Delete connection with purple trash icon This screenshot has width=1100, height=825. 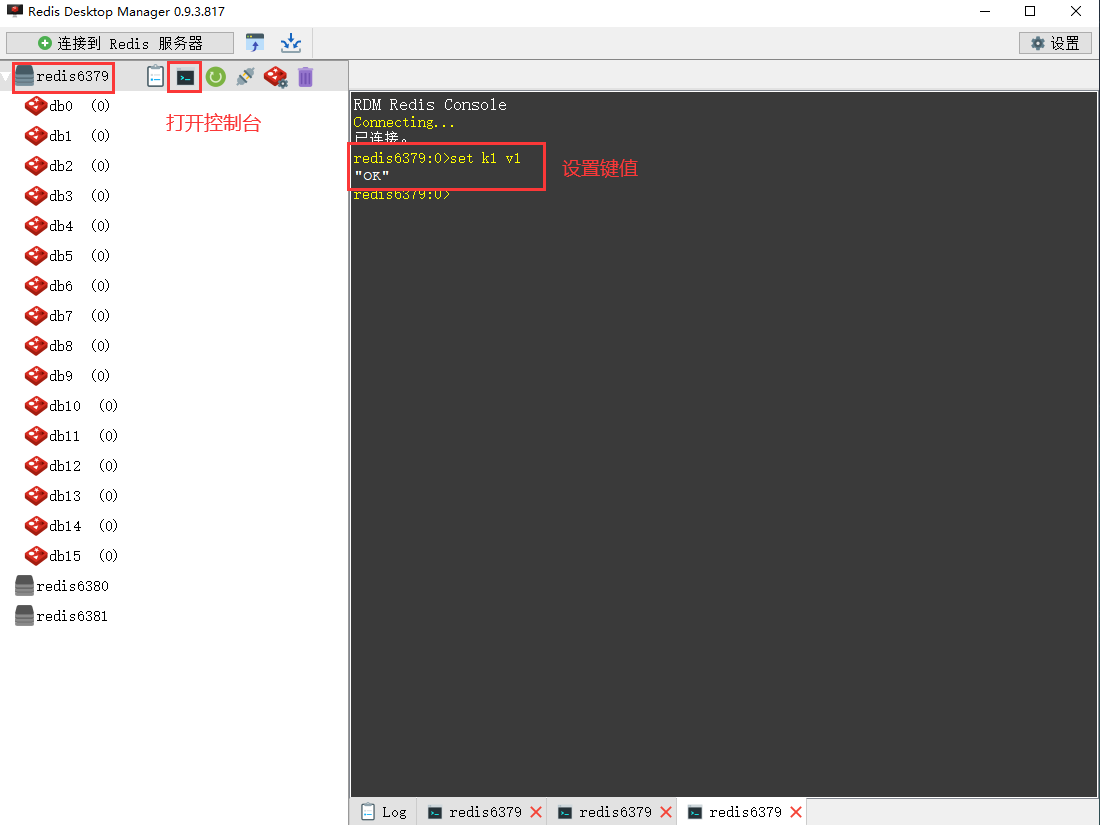click(x=305, y=77)
